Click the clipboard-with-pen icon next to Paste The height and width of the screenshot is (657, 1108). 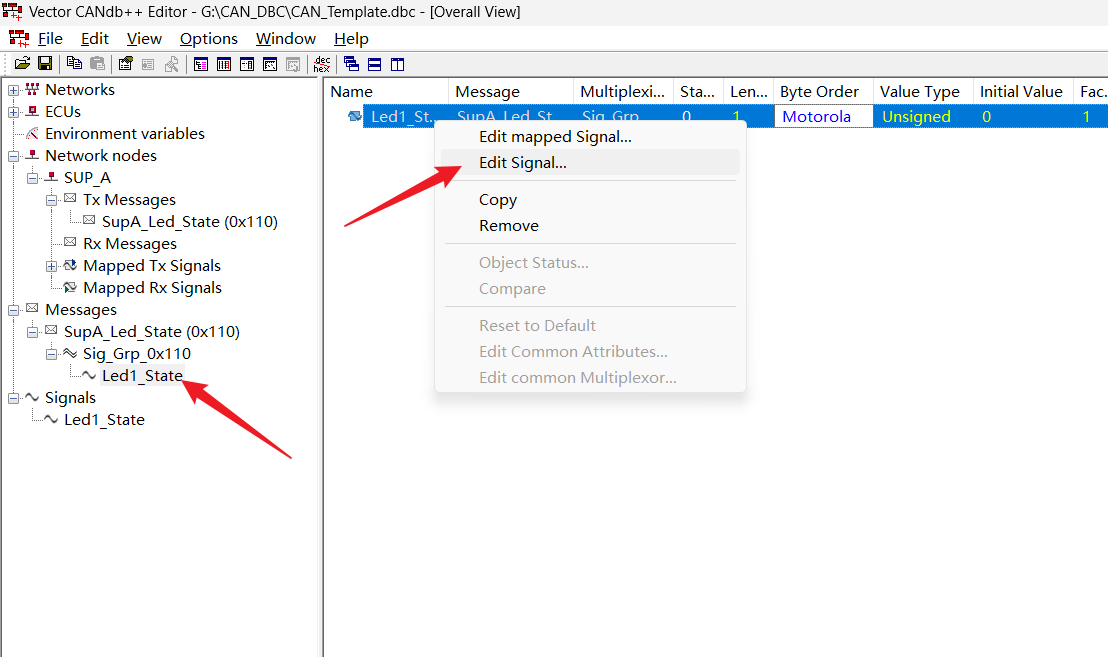coord(126,64)
